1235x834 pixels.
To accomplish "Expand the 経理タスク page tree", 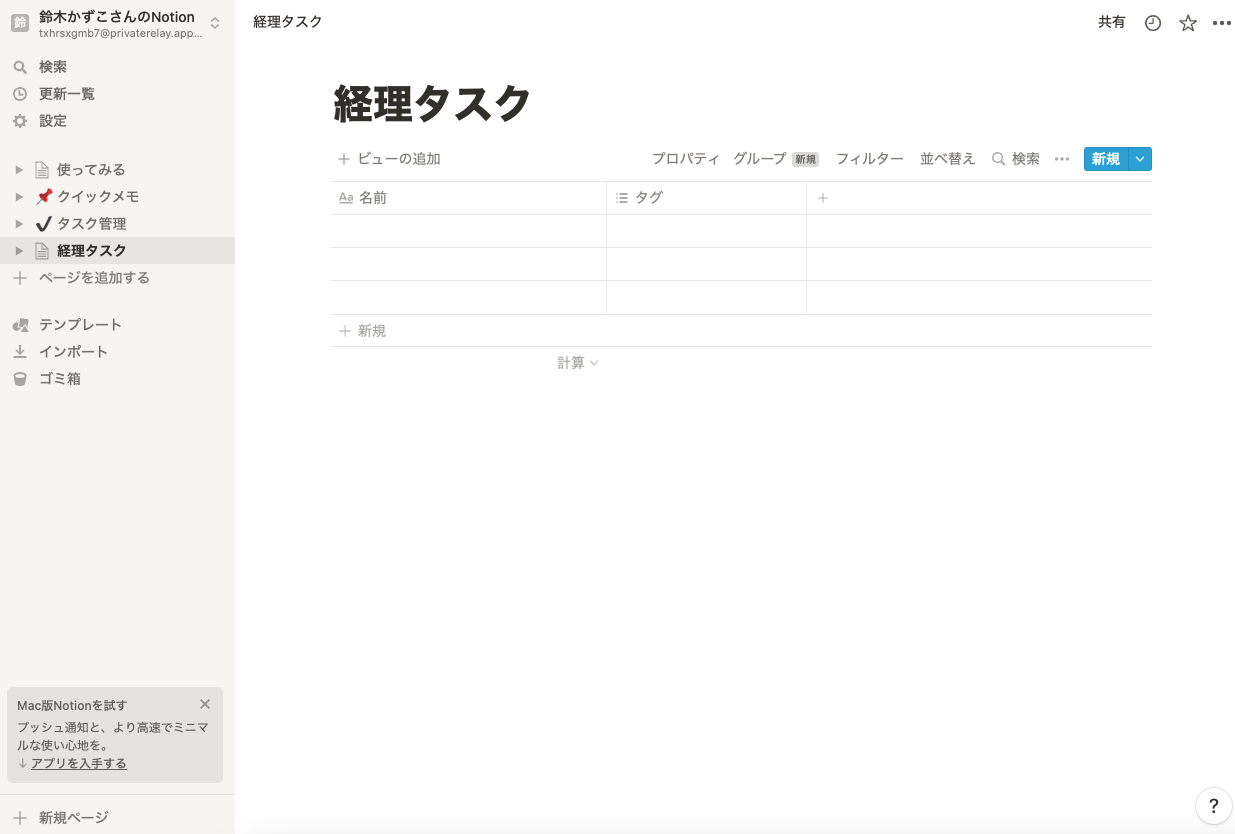I will pos(19,251).
